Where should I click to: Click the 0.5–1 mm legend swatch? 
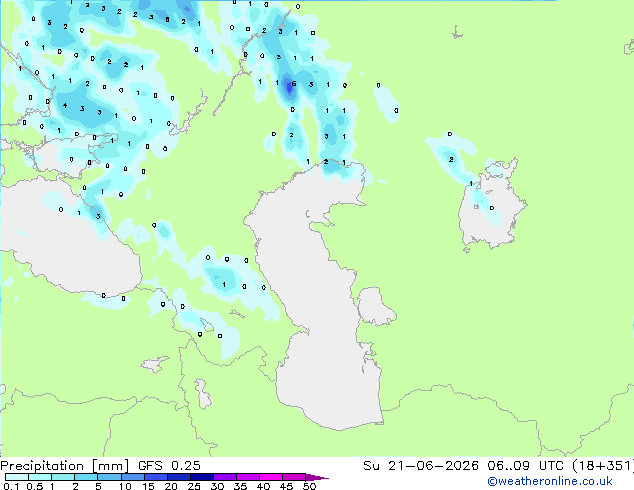[40, 477]
